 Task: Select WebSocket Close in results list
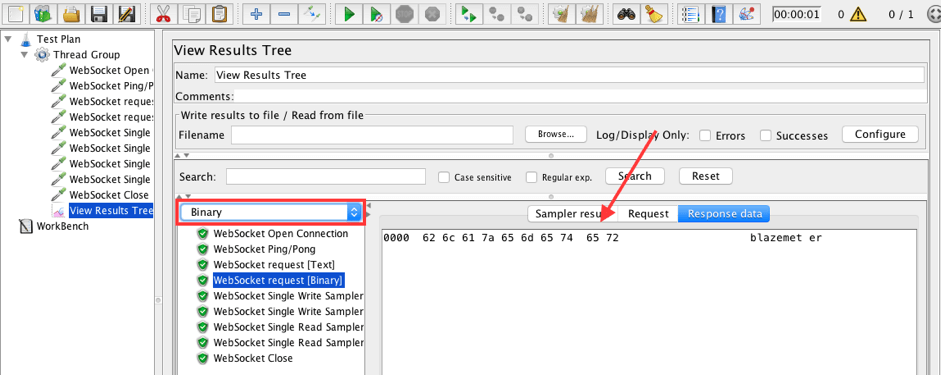(x=253, y=358)
